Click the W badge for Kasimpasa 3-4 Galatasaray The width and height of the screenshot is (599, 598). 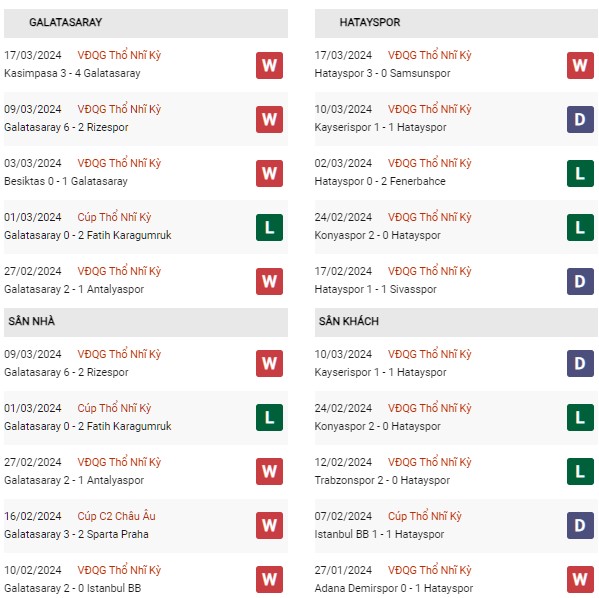point(269,65)
